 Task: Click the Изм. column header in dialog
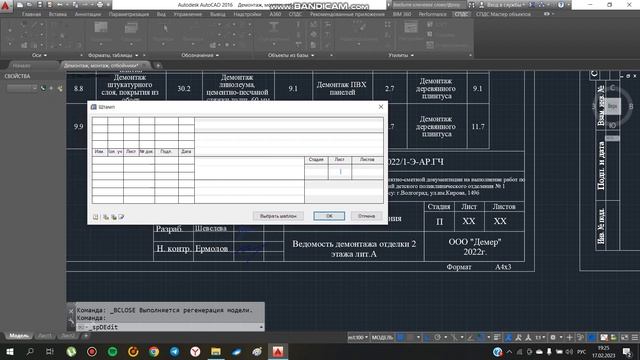point(99,151)
